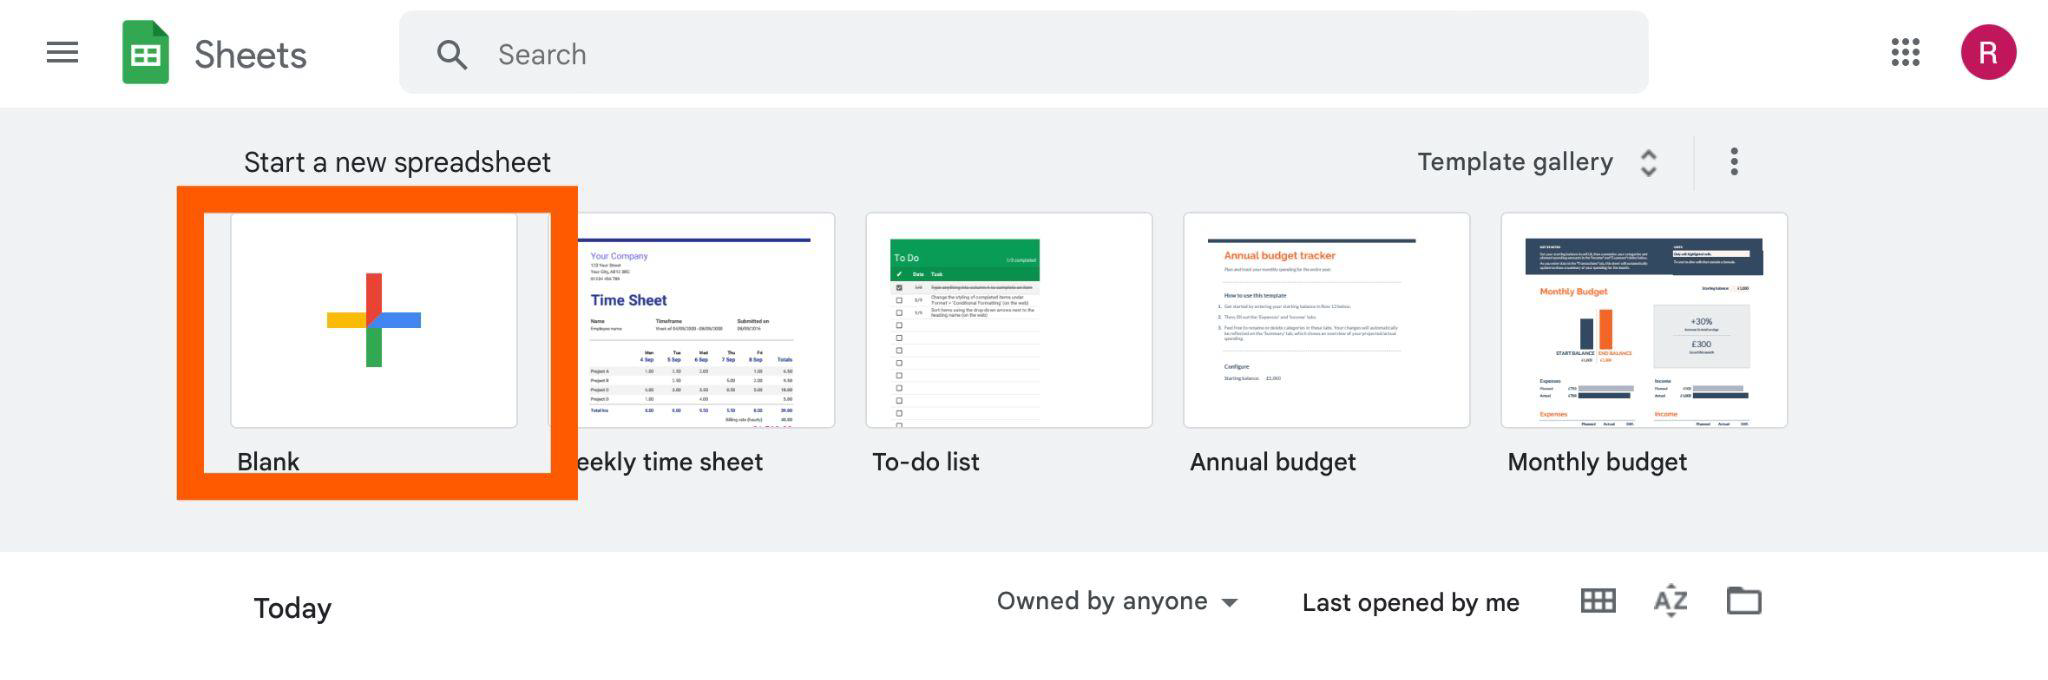Click the search magnifier icon

[x=452, y=54]
